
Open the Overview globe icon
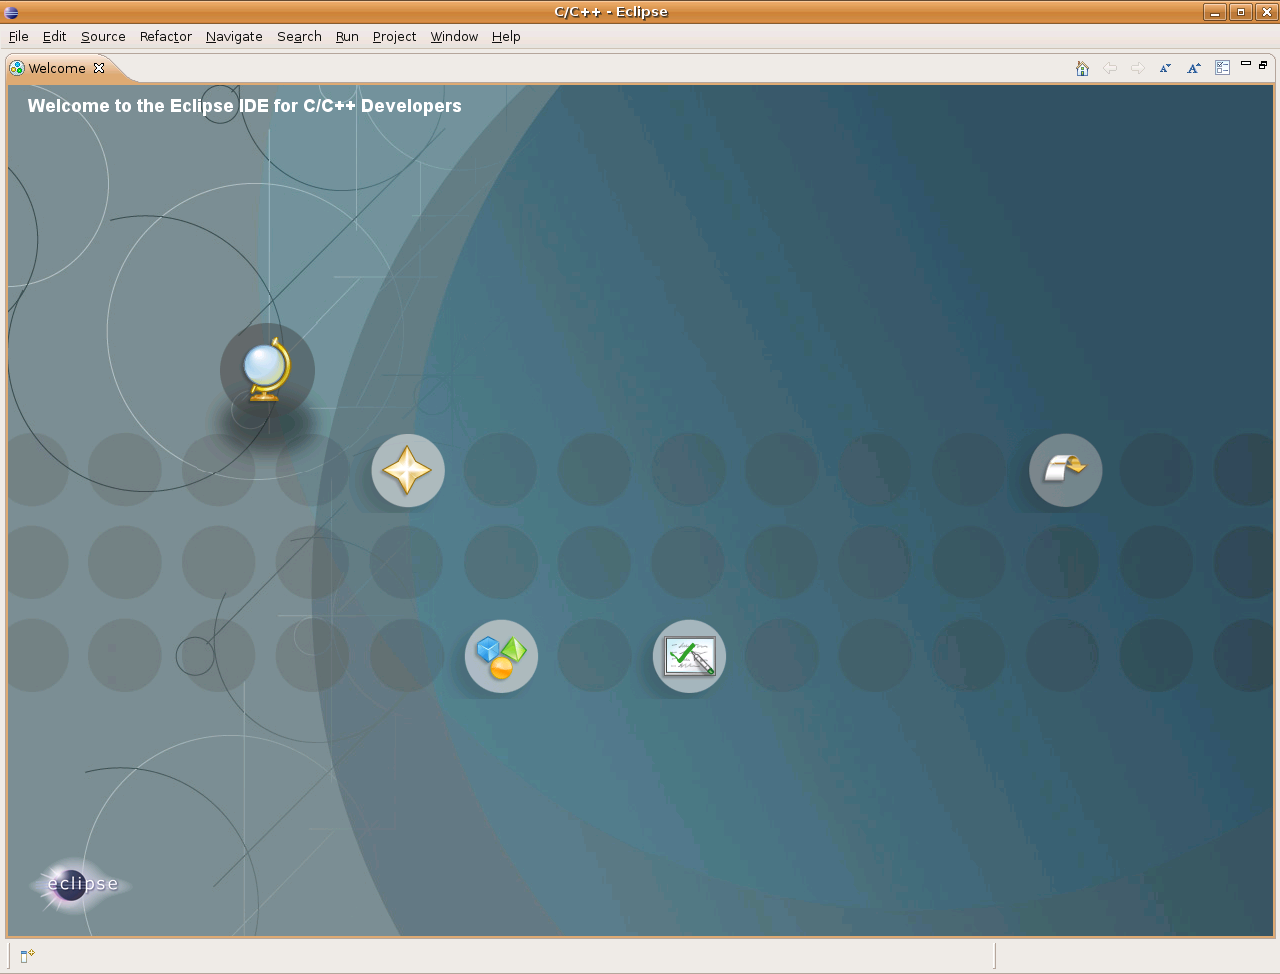click(x=267, y=370)
